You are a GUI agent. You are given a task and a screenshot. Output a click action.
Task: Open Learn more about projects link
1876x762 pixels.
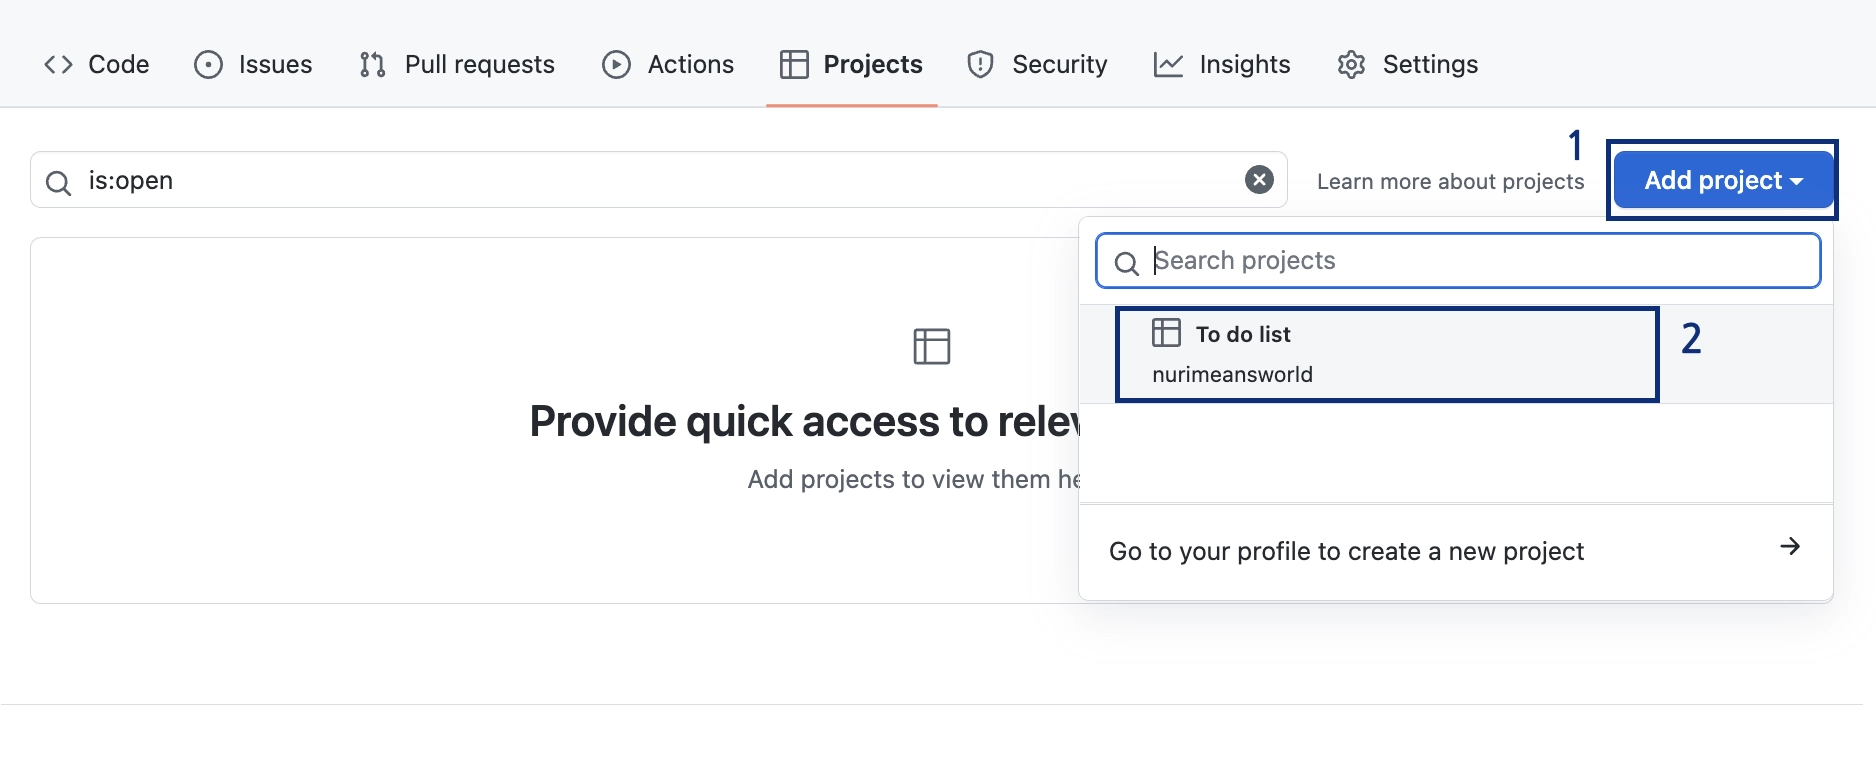1450,182
